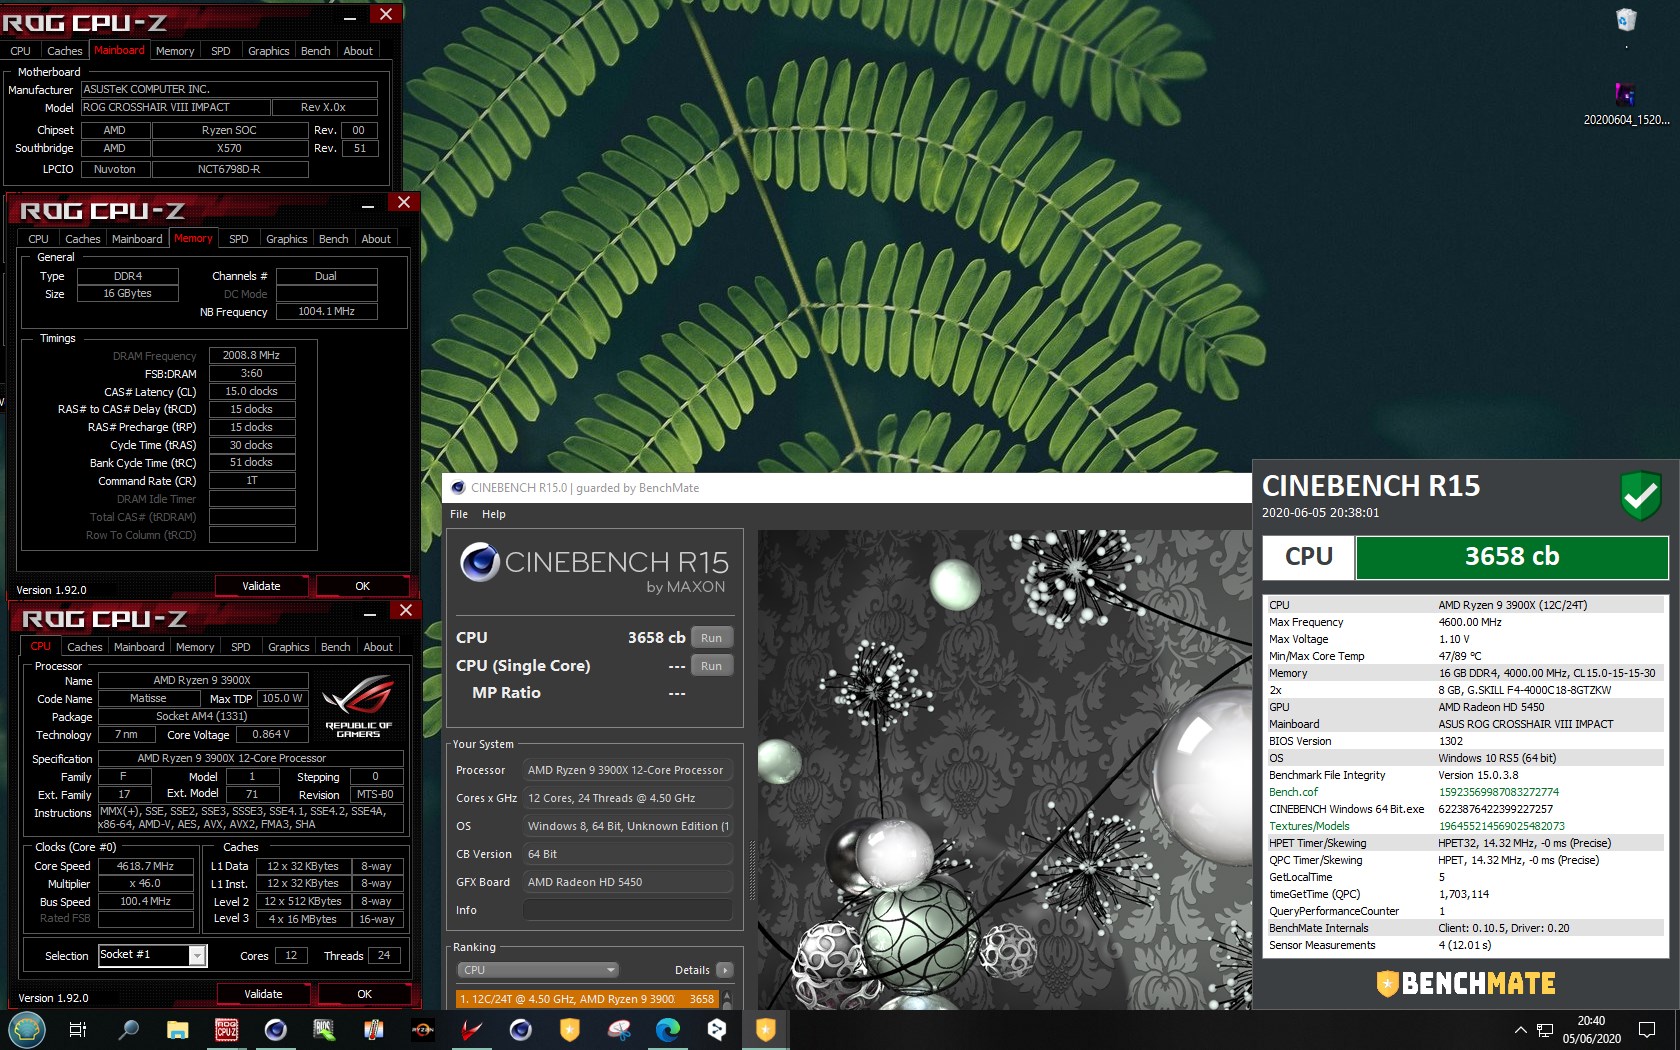Expand the ranking Details arrow
The width and height of the screenshot is (1680, 1050).
coord(725,970)
